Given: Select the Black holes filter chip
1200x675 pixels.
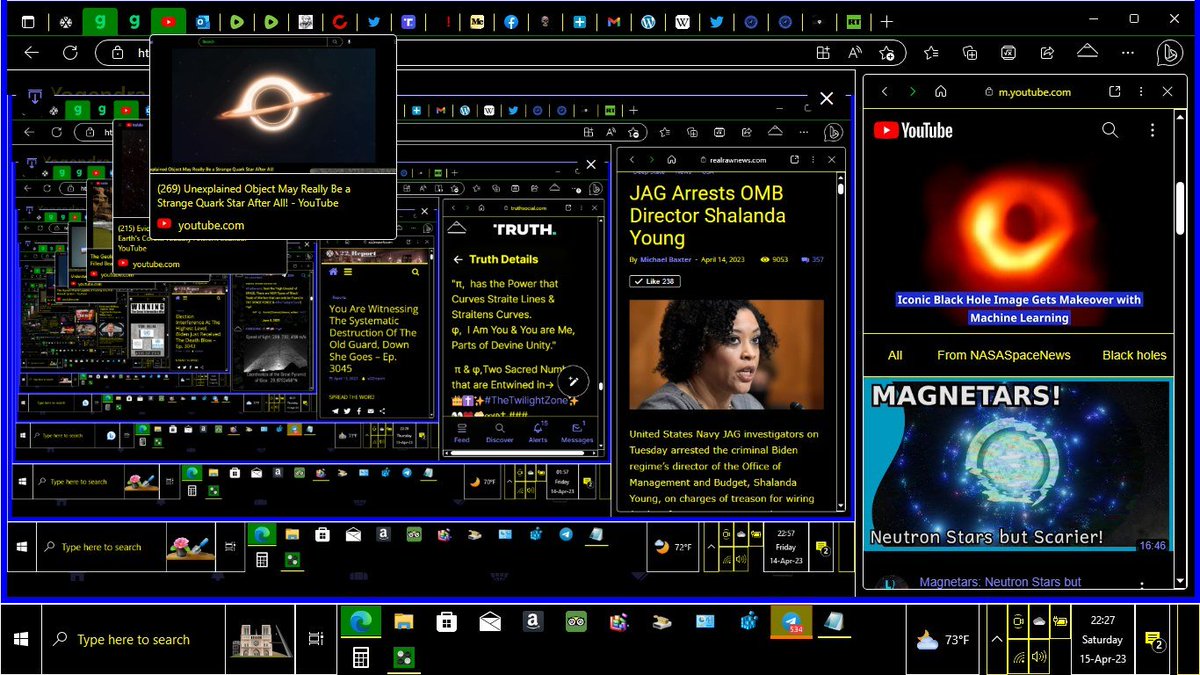Looking at the screenshot, I should (x=1134, y=355).
